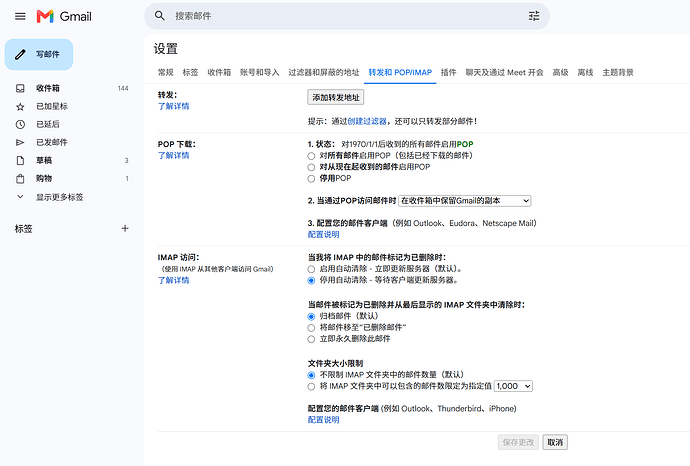690x466 pixels.
Task: Open the main menu hamburger icon
Action: coord(20,16)
